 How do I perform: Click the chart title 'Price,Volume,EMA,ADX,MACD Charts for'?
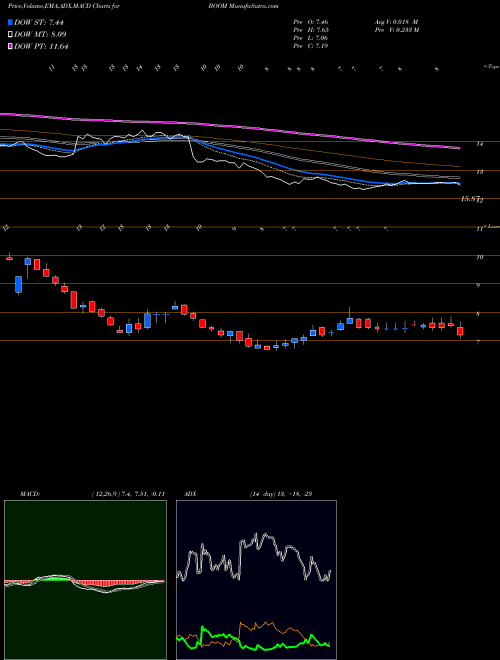64,6
